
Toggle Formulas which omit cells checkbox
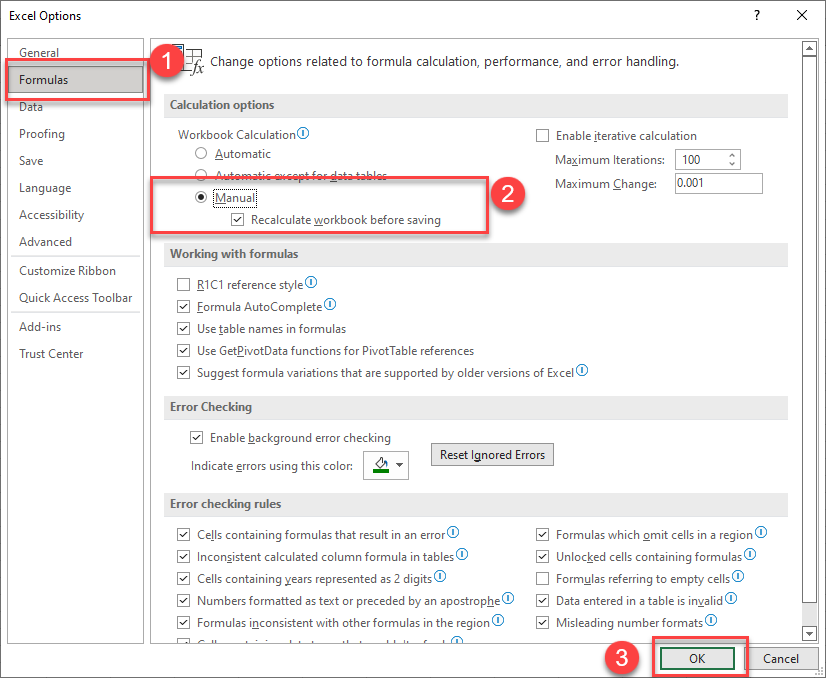click(542, 535)
